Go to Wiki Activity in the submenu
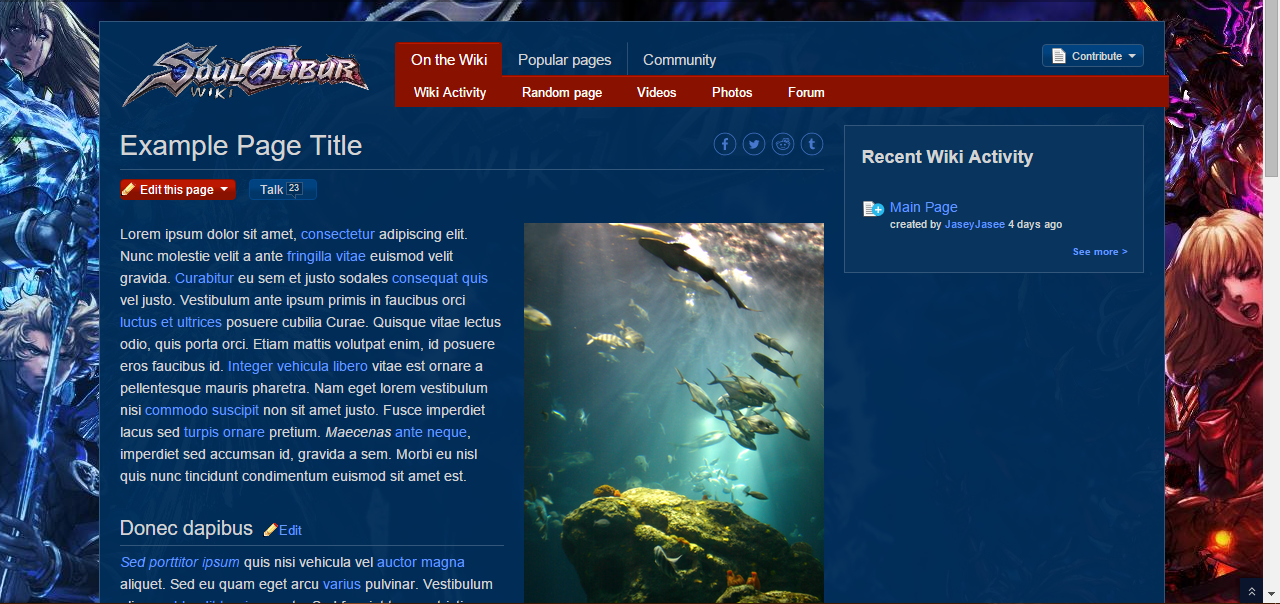The width and height of the screenshot is (1280, 604). point(450,93)
